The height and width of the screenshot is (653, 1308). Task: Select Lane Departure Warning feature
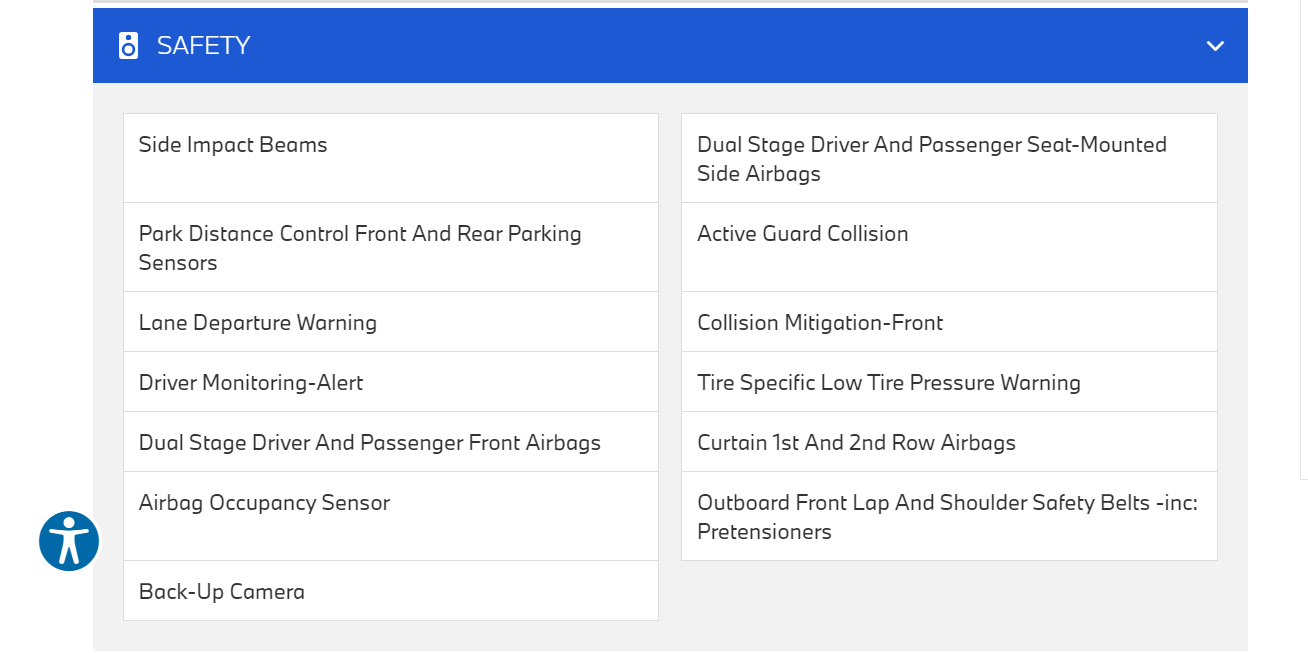[258, 323]
